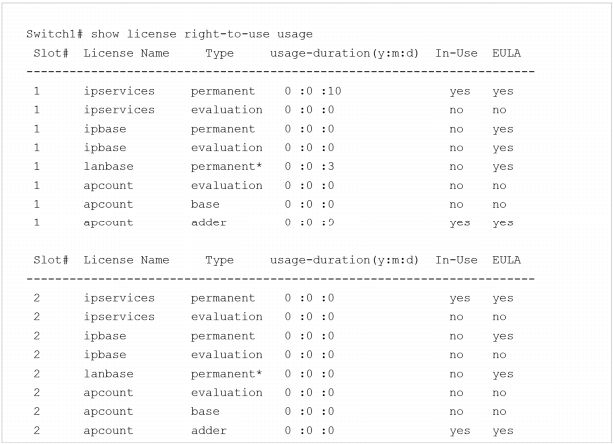
Task: Click the second 'In-Use' column header
Action: (x=456, y=260)
